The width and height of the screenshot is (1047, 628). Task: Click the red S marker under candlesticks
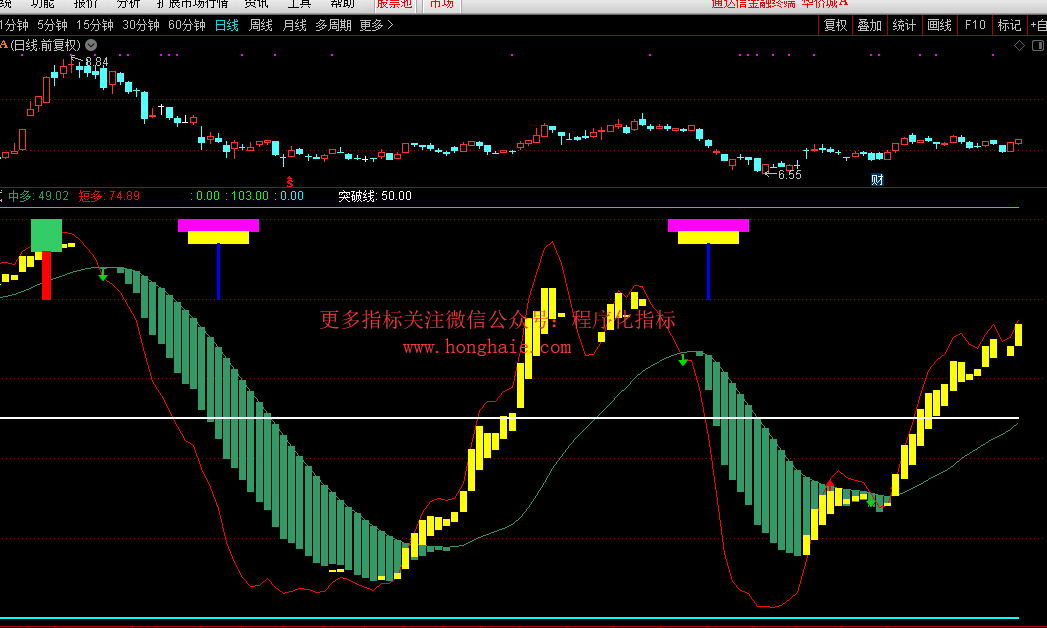tap(290, 181)
